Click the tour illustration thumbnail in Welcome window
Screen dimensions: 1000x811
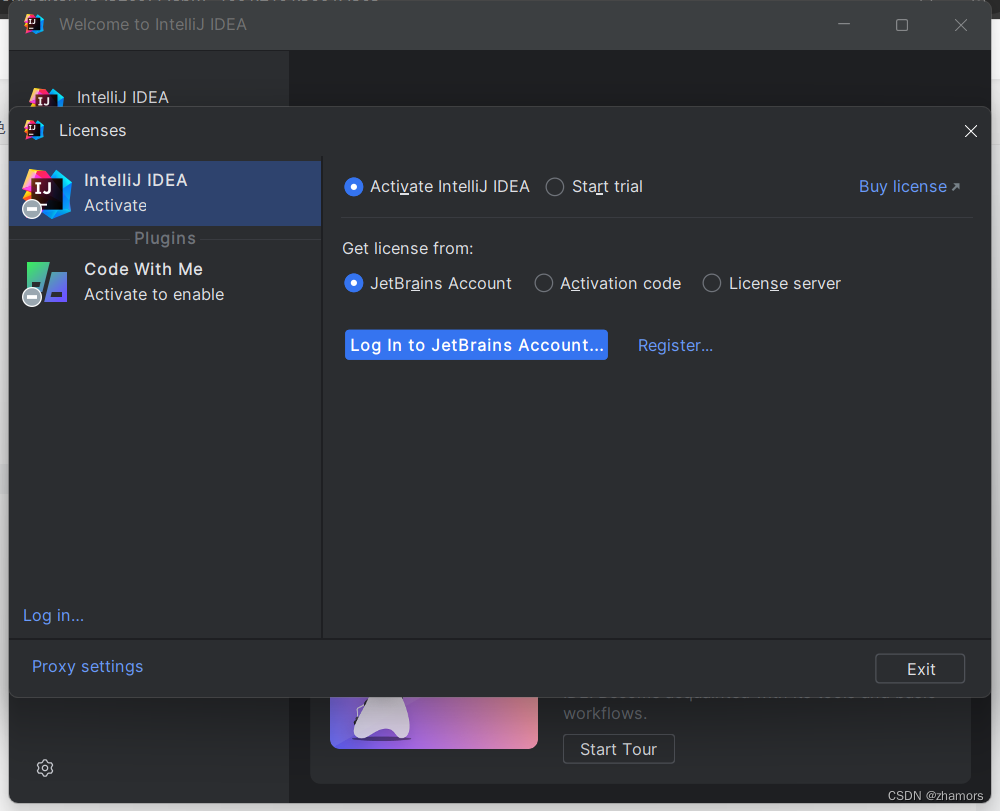coord(434,722)
